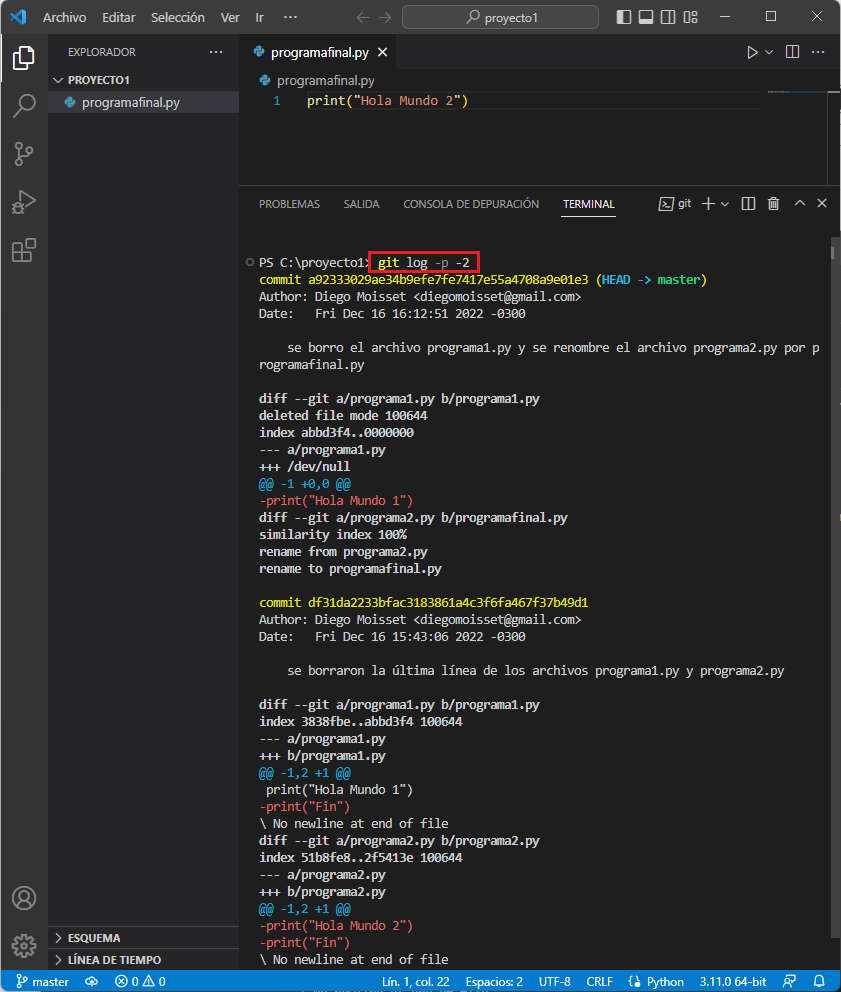Open the Ir menu

[259, 17]
